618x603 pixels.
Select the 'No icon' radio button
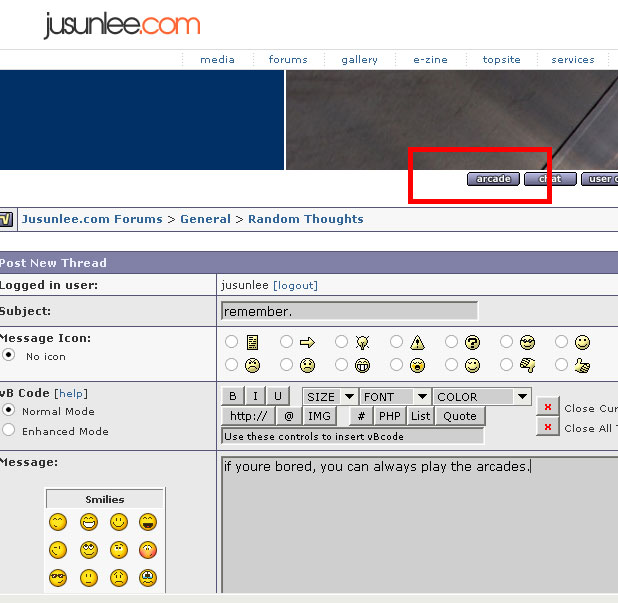tap(9, 355)
